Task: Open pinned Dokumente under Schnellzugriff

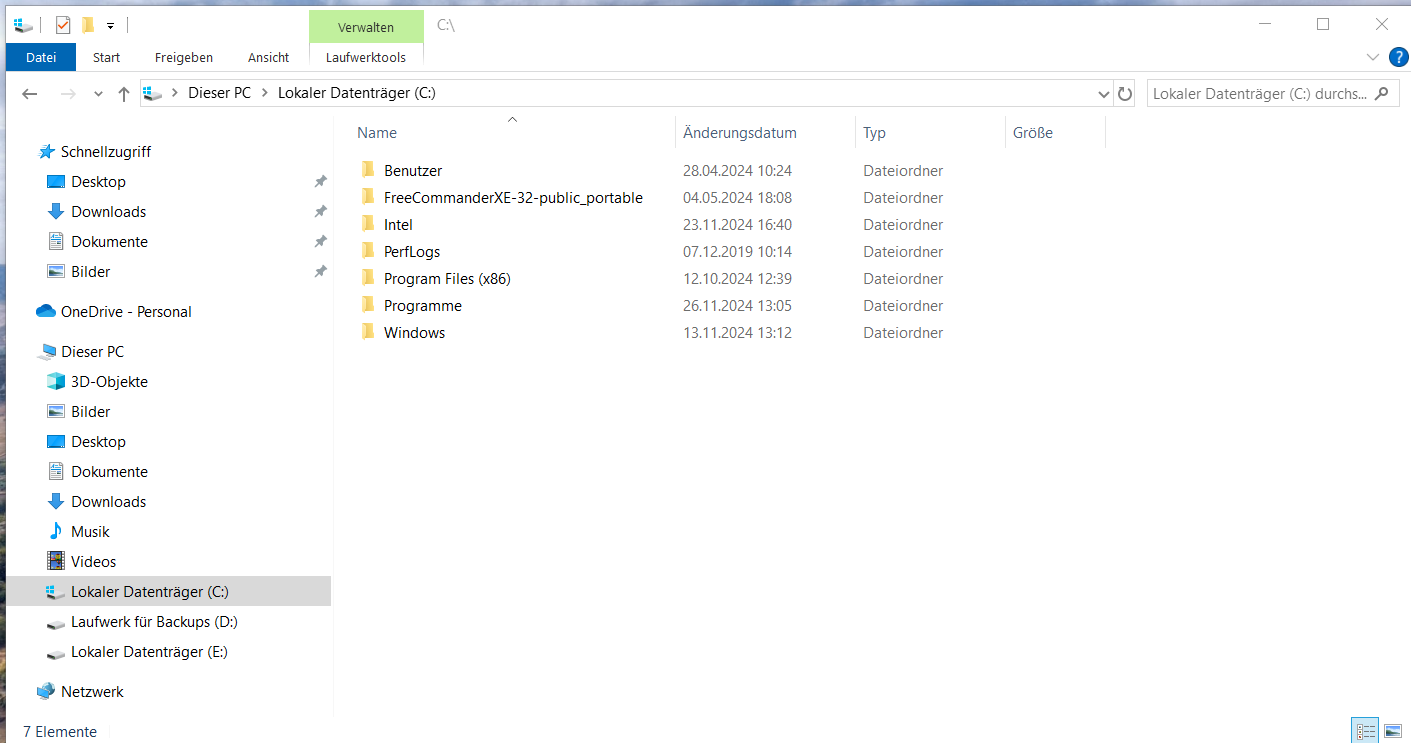Action: pos(109,242)
